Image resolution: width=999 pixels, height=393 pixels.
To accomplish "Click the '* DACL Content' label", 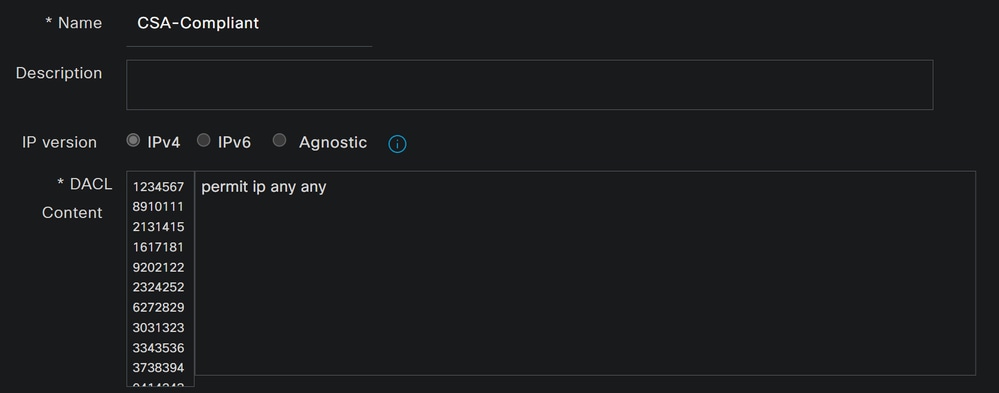I will tap(77, 198).
